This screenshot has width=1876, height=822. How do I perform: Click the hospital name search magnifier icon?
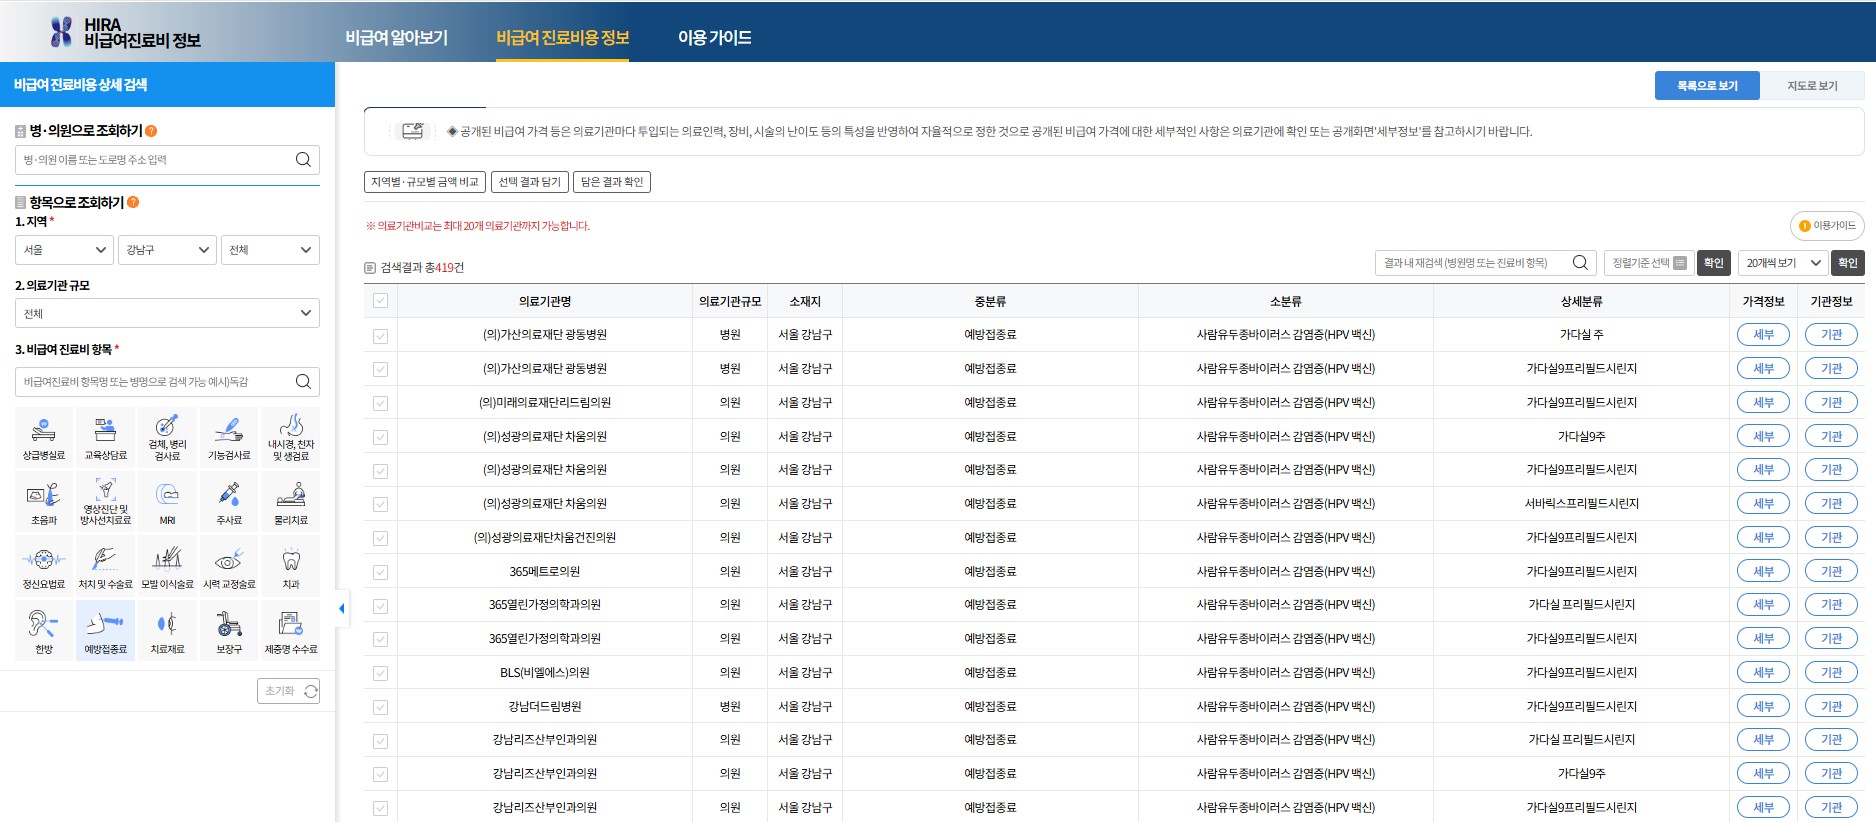303,160
